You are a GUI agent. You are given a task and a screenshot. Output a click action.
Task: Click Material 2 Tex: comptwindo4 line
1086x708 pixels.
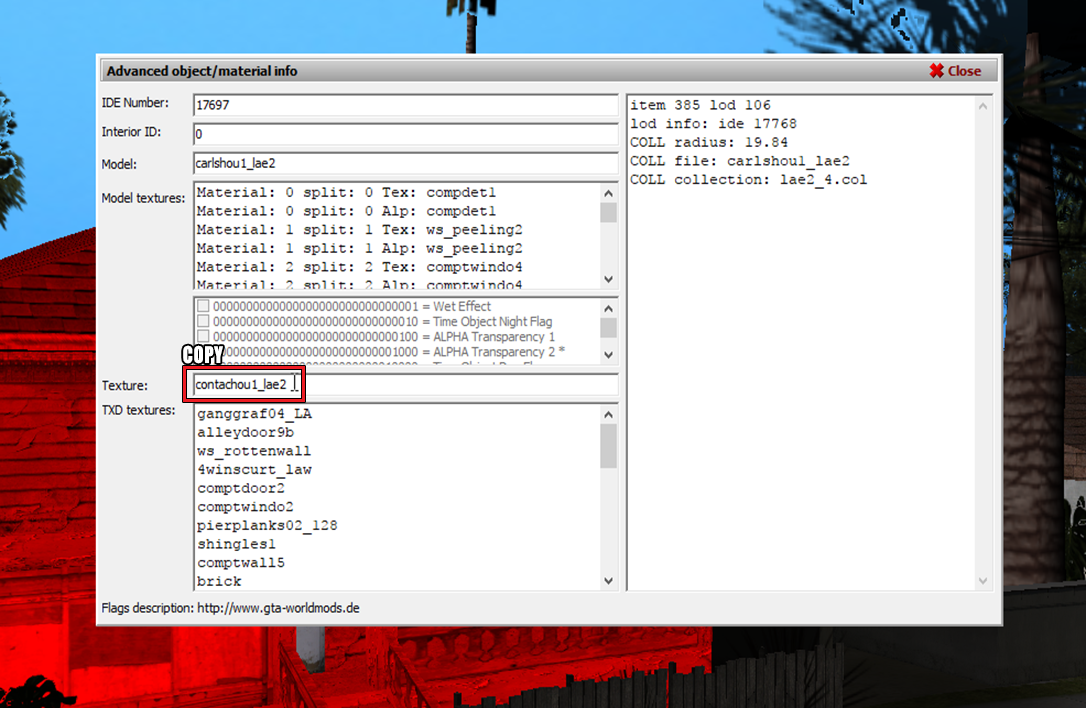[359, 267]
